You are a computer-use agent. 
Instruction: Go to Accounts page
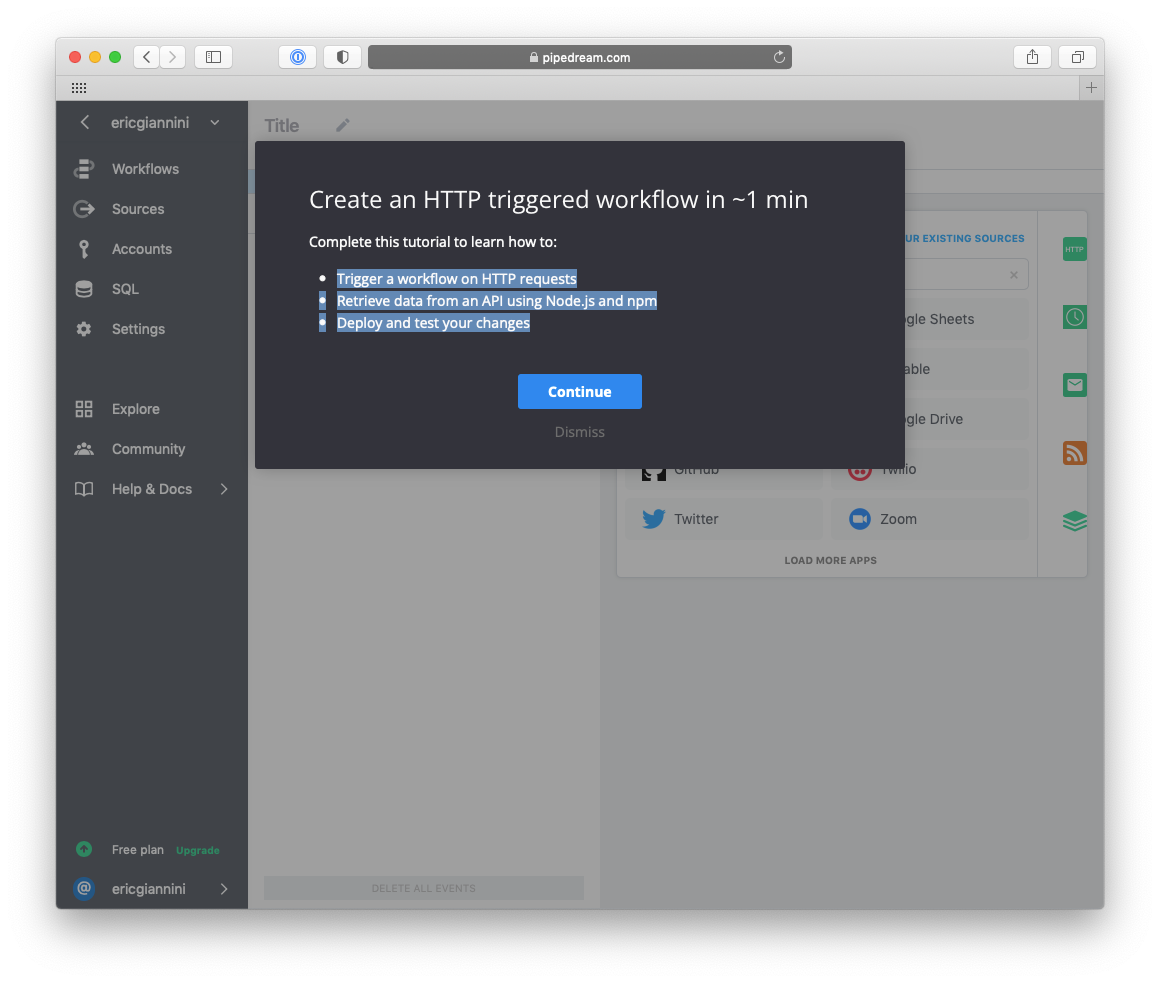pos(141,249)
